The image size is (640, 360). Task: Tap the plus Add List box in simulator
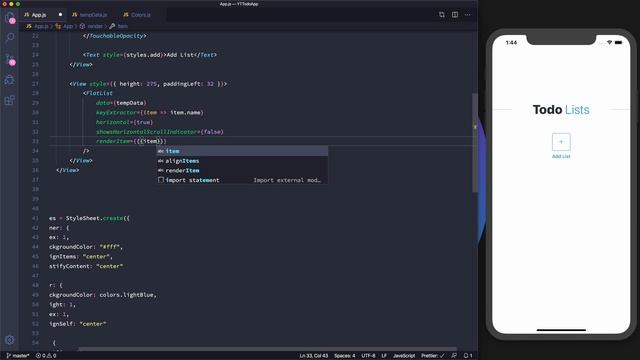pos(561,142)
